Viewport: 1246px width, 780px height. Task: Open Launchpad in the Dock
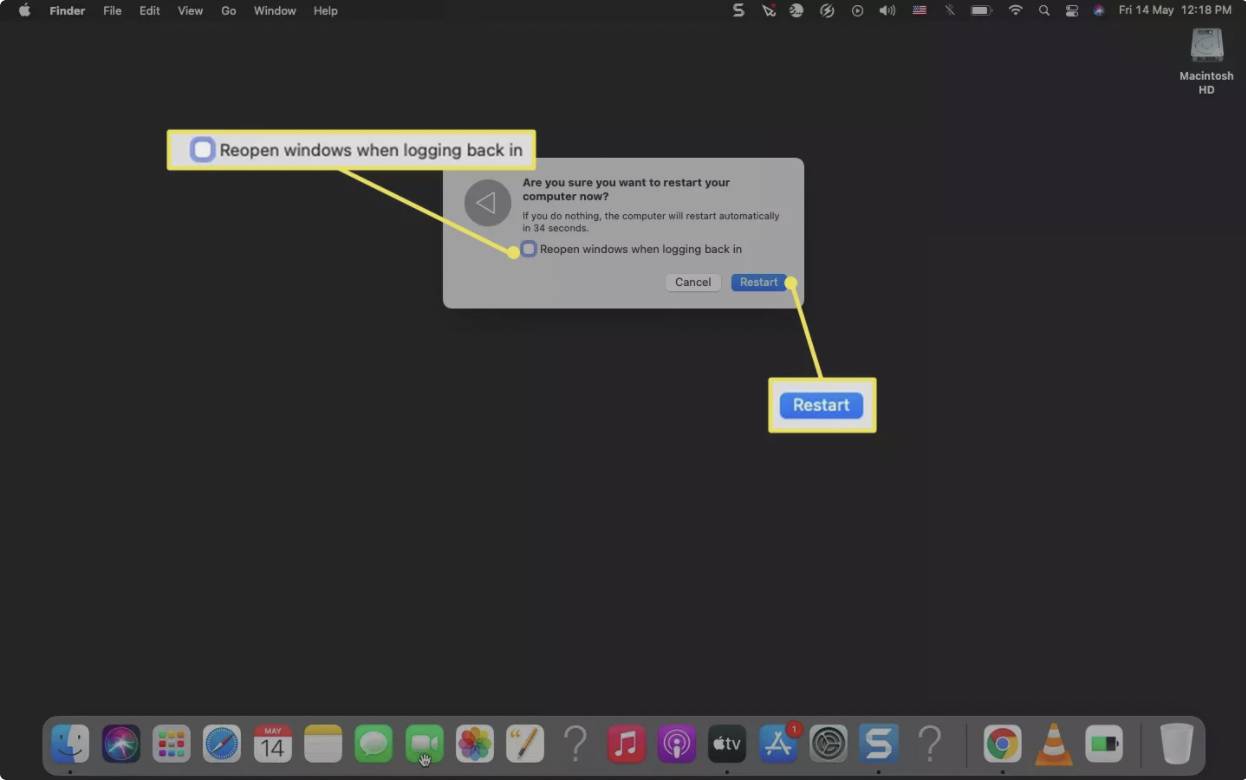click(x=172, y=744)
